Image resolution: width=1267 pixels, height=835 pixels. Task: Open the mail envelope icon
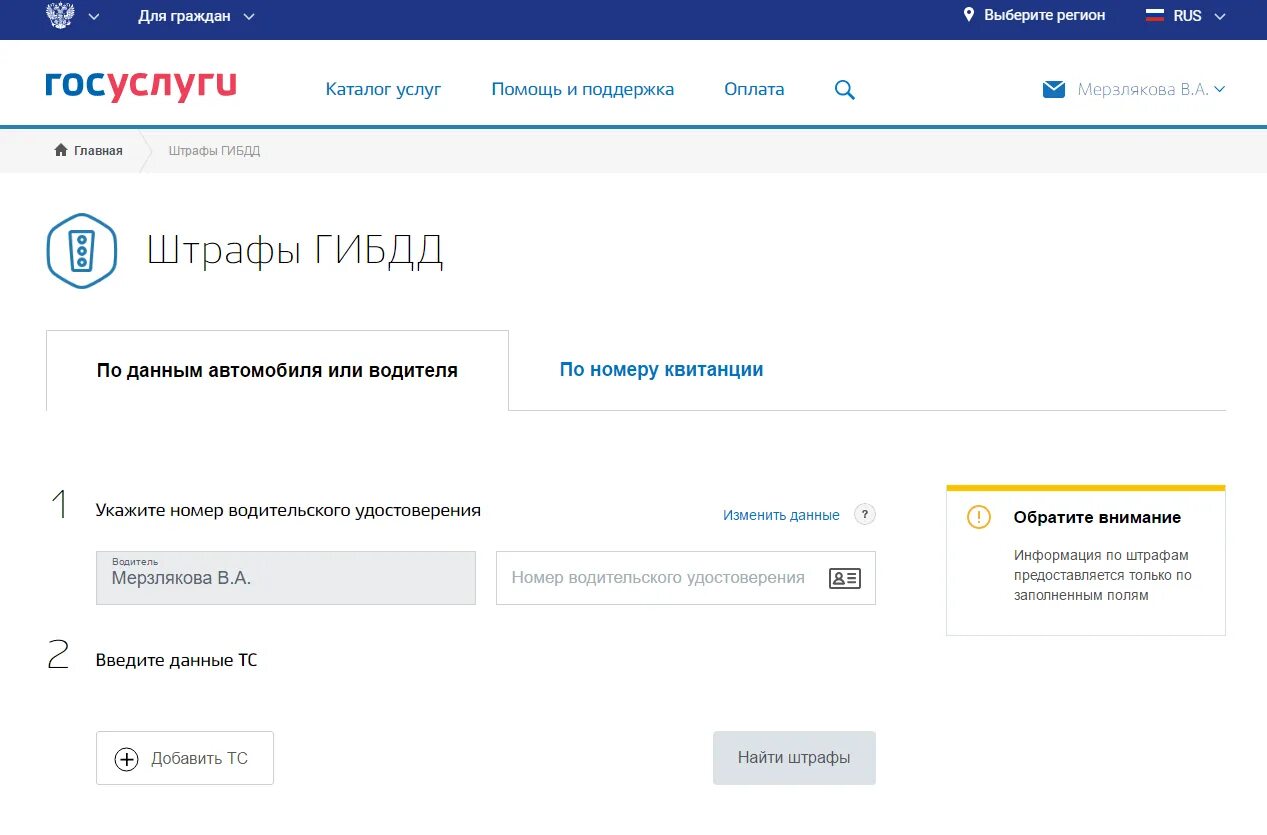pyautogui.click(x=1054, y=90)
